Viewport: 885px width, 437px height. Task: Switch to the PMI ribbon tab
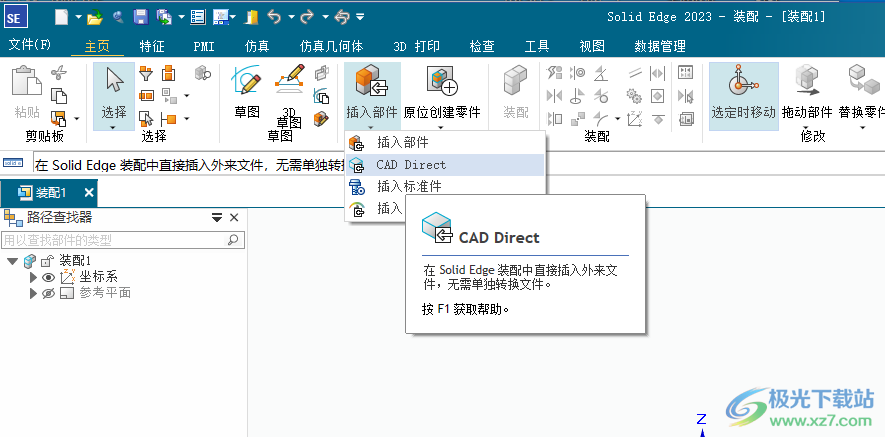click(204, 46)
